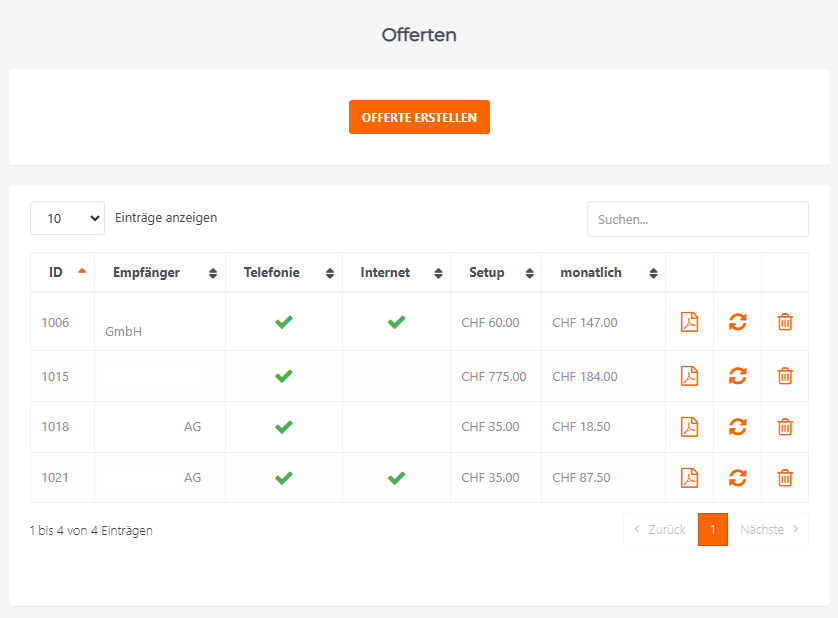Open PDF for offer 1018

click(x=689, y=427)
